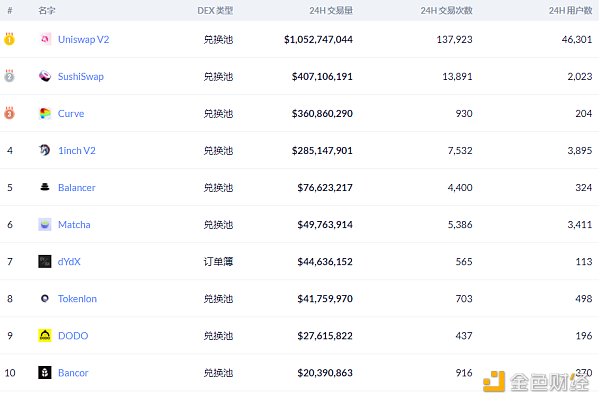Click the SushiSwap logo icon
This screenshot has height=403, width=600.
pos(45,77)
